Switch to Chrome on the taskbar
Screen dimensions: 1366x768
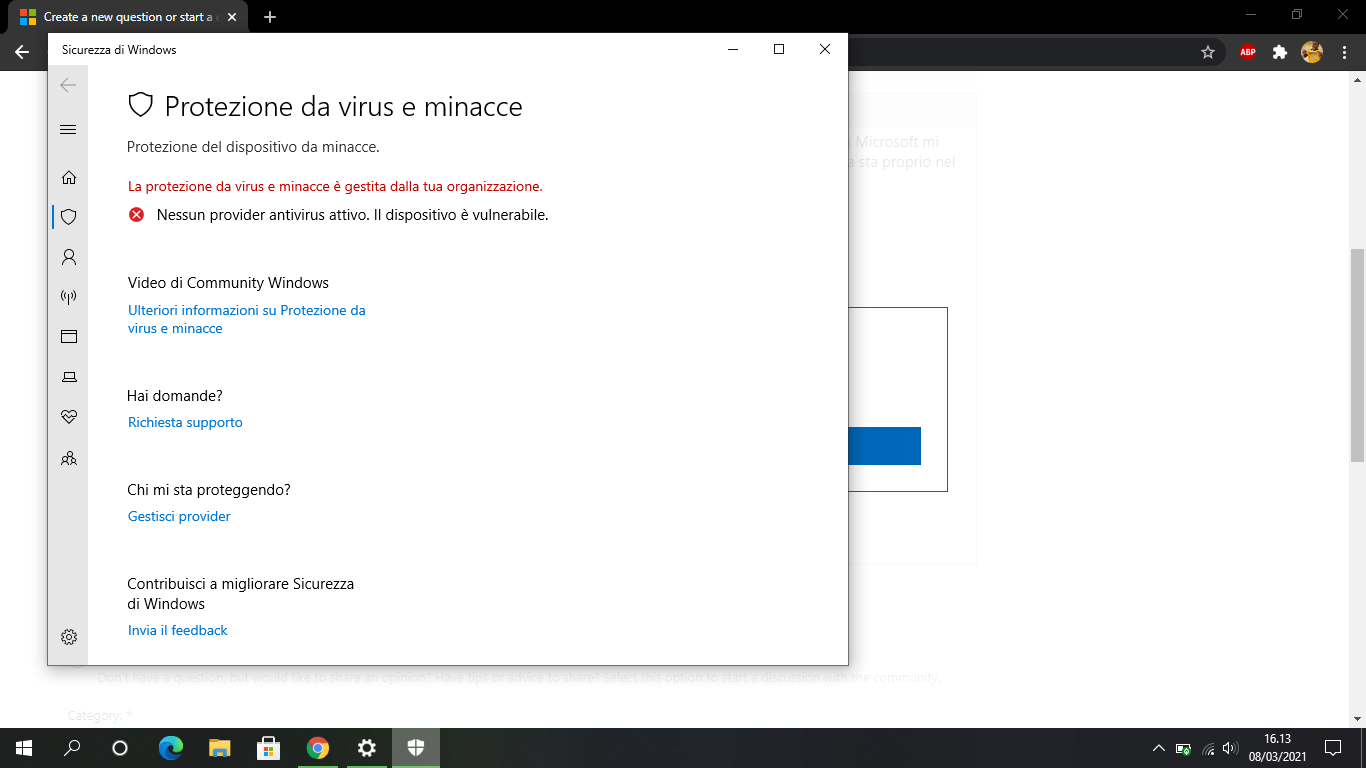(318, 748)
